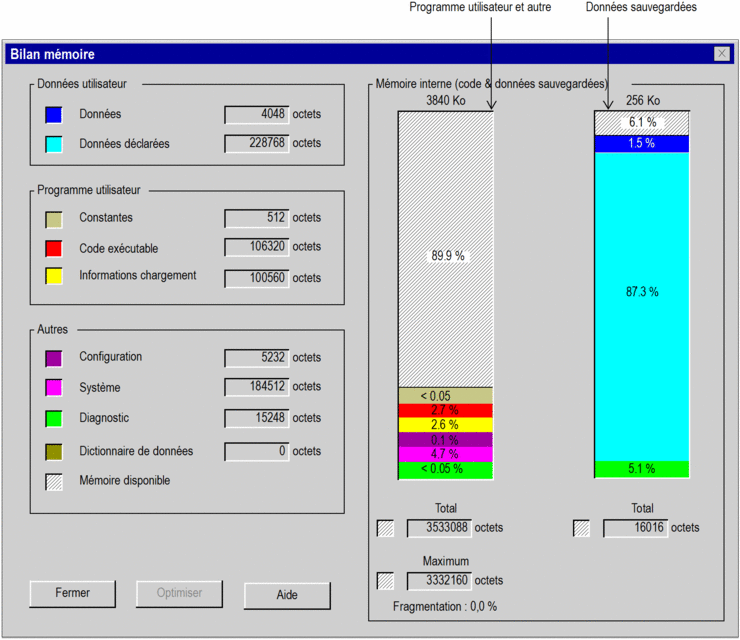The width and height of the screenshot is (740, 640).
Task: Click the Maximum field 3332160
Action: pyautogui.click(x=439, y=581)
